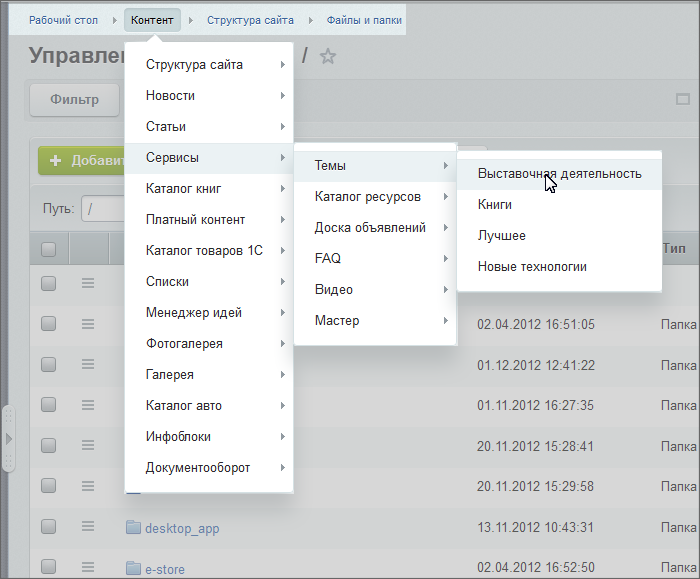Open row actions menu for desktop_app

(88, 528)
